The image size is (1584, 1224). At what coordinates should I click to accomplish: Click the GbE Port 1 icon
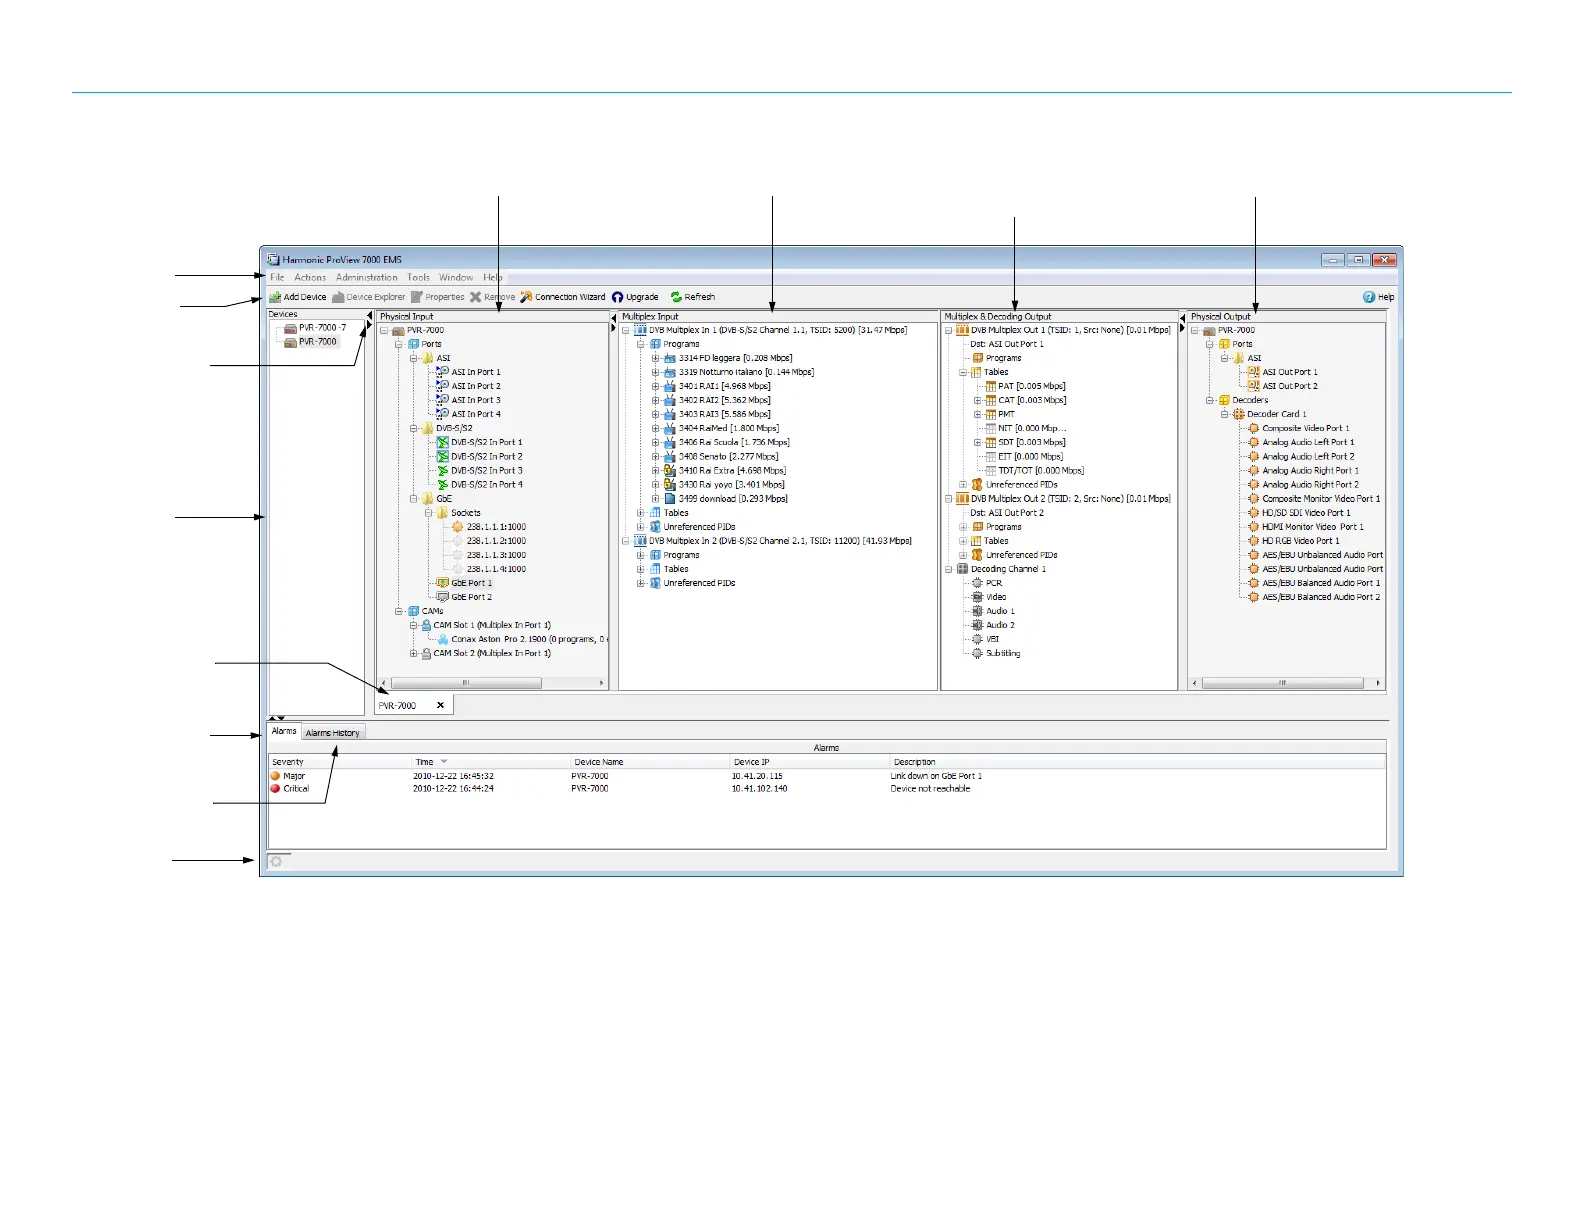click(x=442, y=583)
